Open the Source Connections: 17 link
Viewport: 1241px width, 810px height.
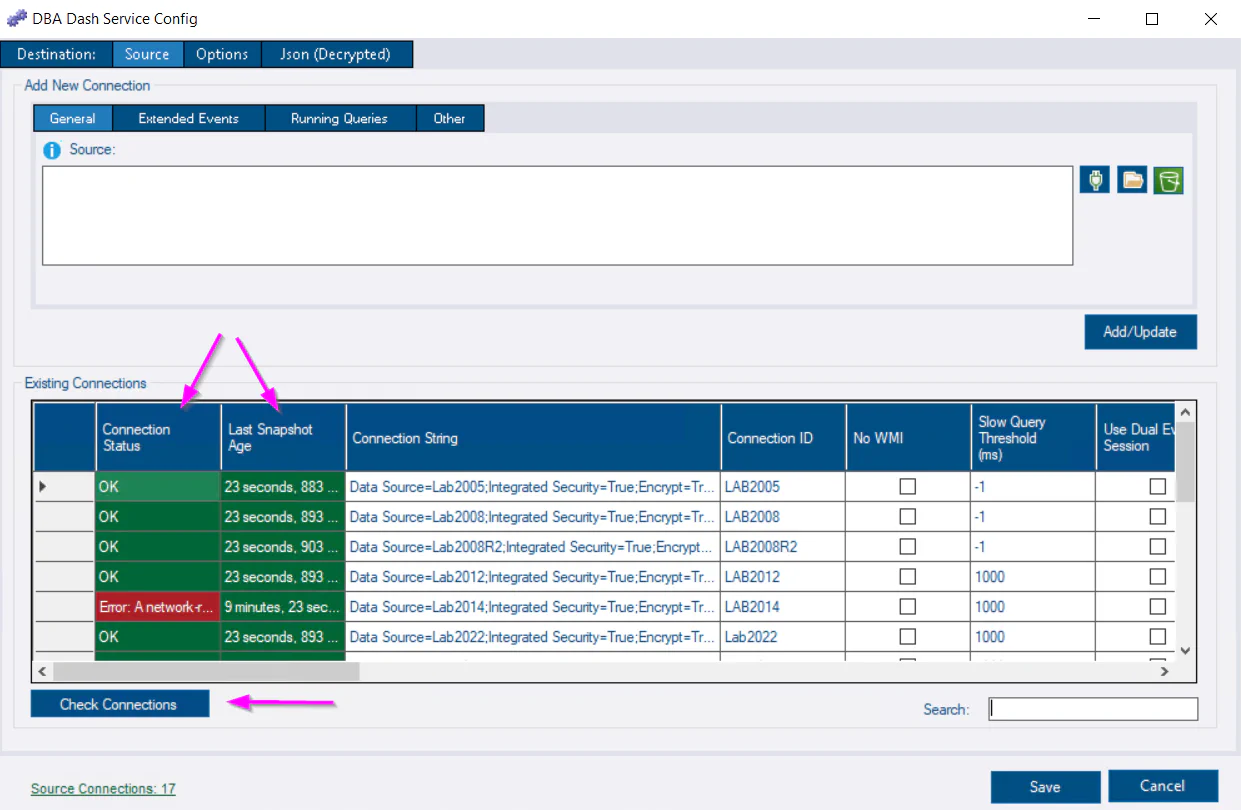click(103, 788)
